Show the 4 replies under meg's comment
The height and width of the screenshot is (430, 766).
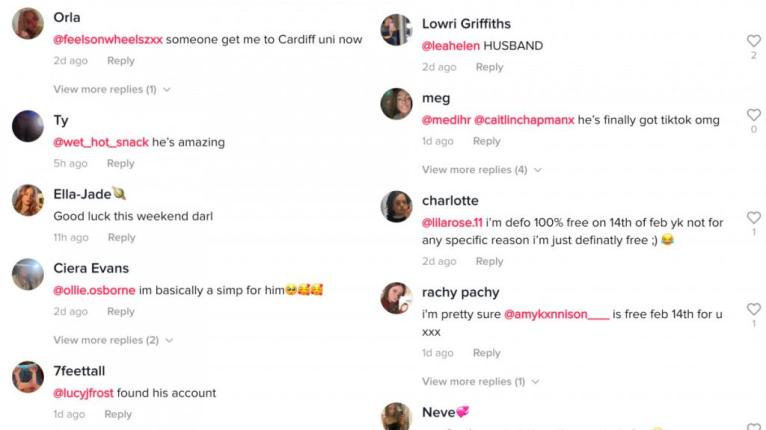pyautogui.click(x=480, y=170)
